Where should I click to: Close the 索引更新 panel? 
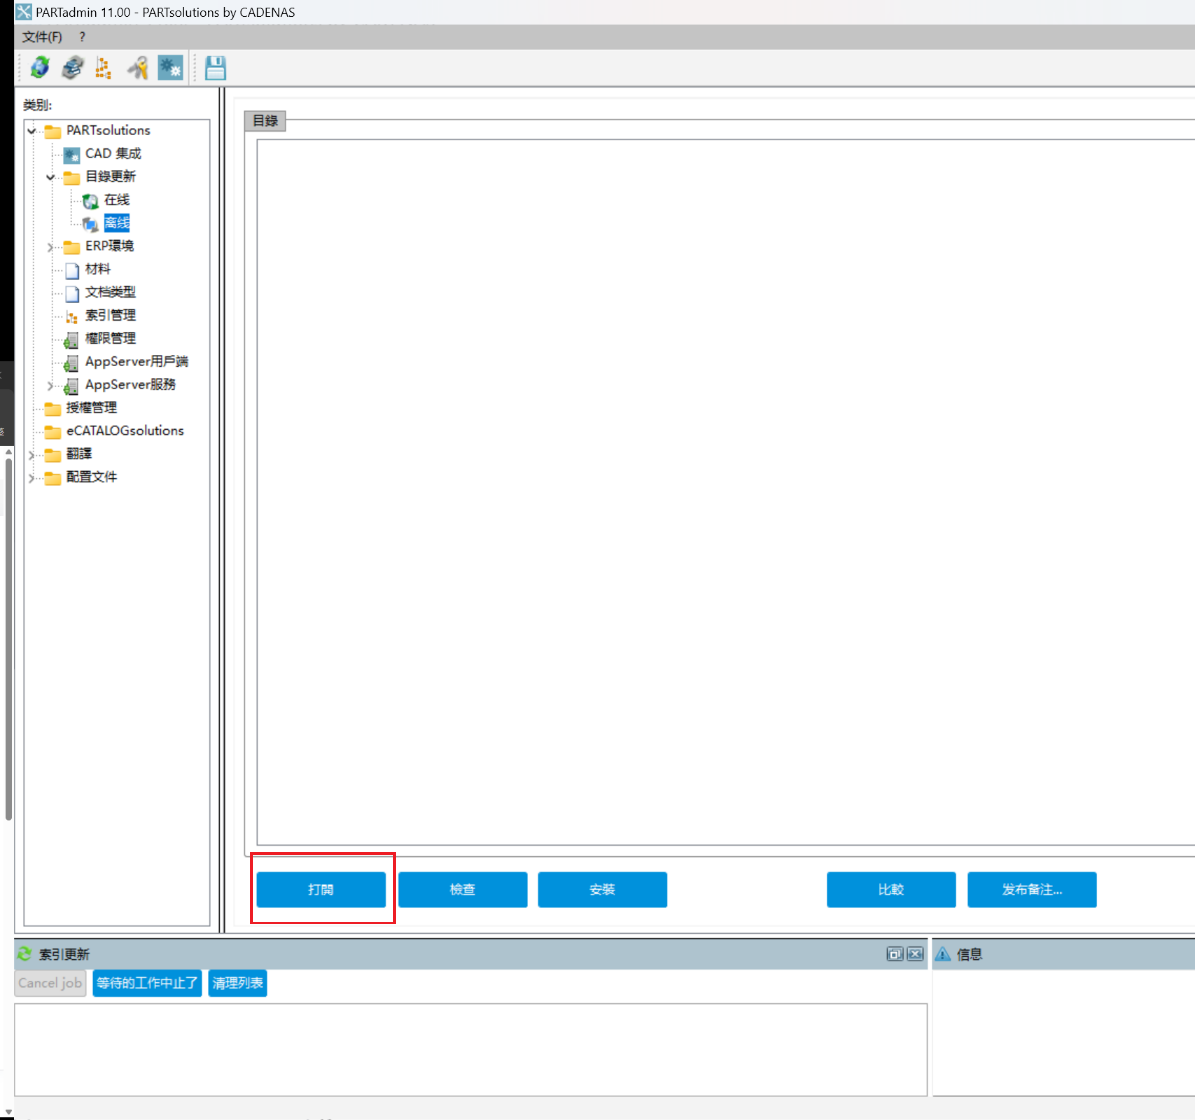point(915,954)
